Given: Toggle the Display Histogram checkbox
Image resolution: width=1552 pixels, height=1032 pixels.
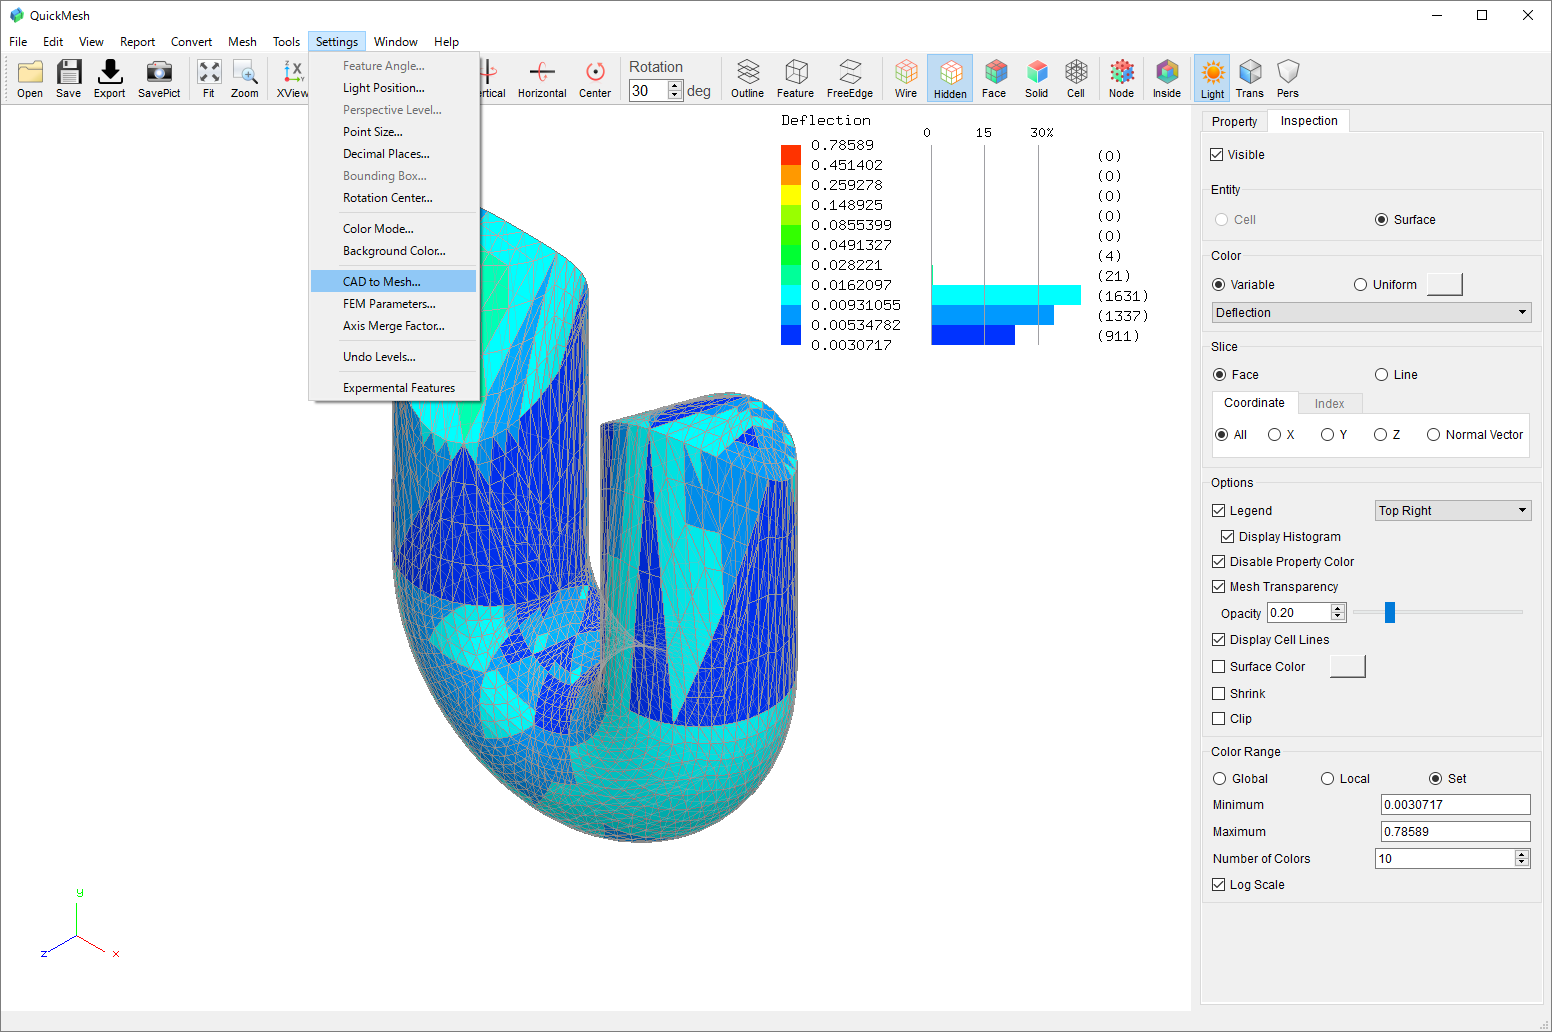Looking at the screenshot, I should click(x=1227, y=537).
